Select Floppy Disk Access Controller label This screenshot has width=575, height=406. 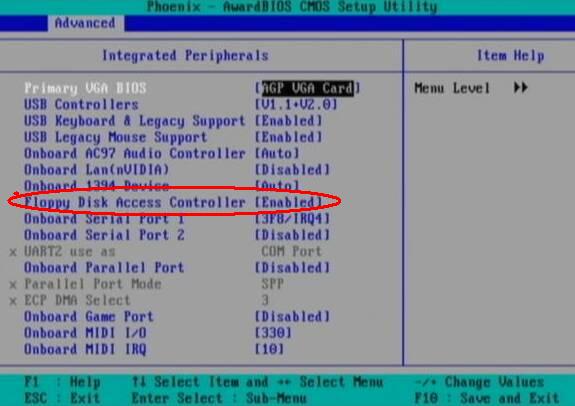pos(135,202)
